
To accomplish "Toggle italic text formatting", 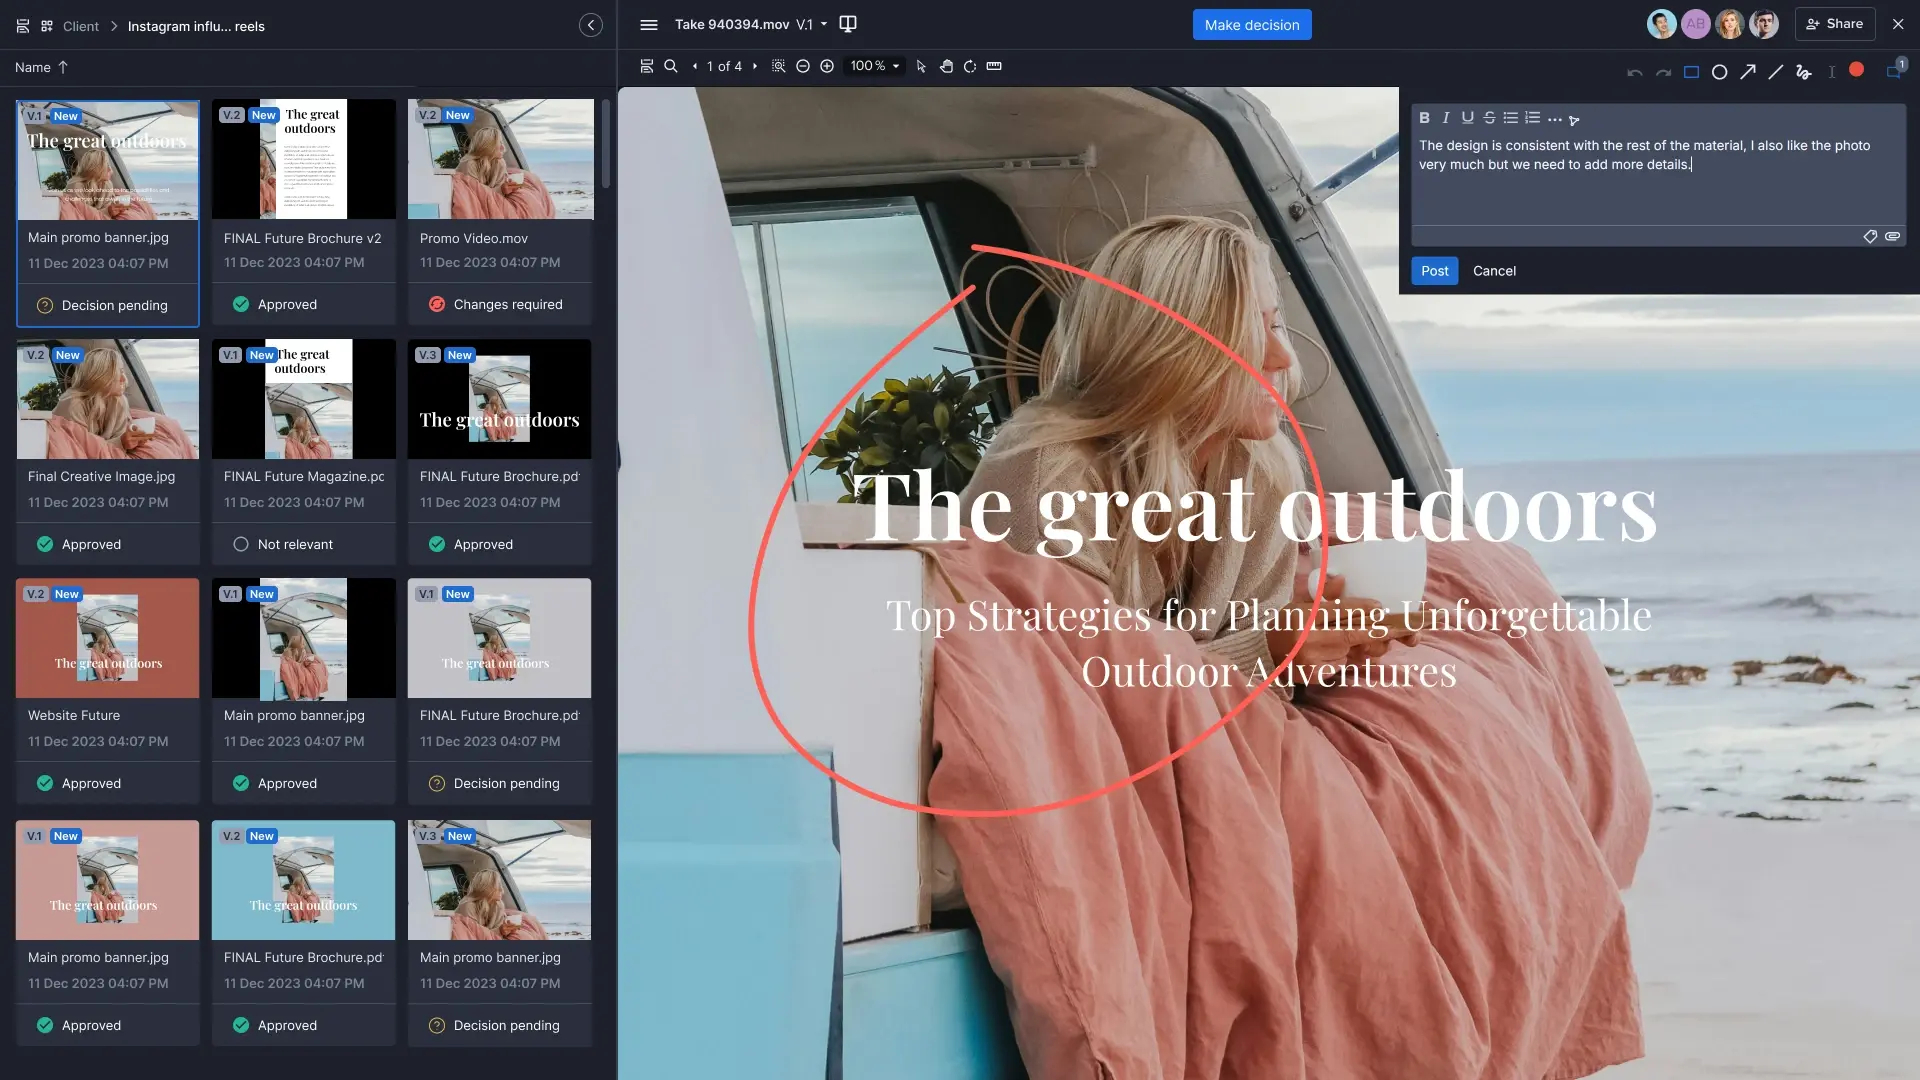I will [x=1445, y=118].
